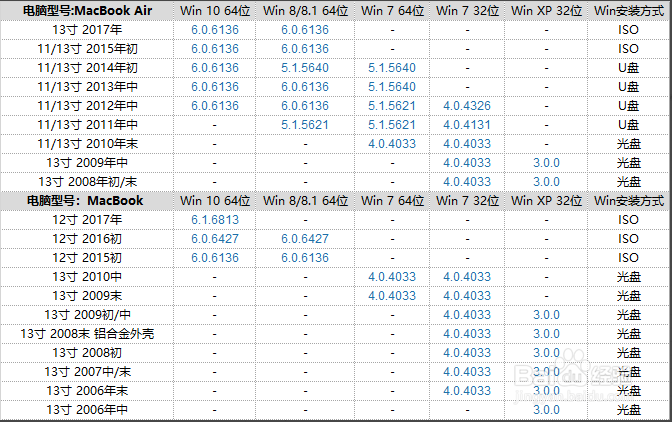Open Win 10 6.0.6136 for 11/13寸 2012年中
This screenshot has height=422, width=672.
[215, 106]
